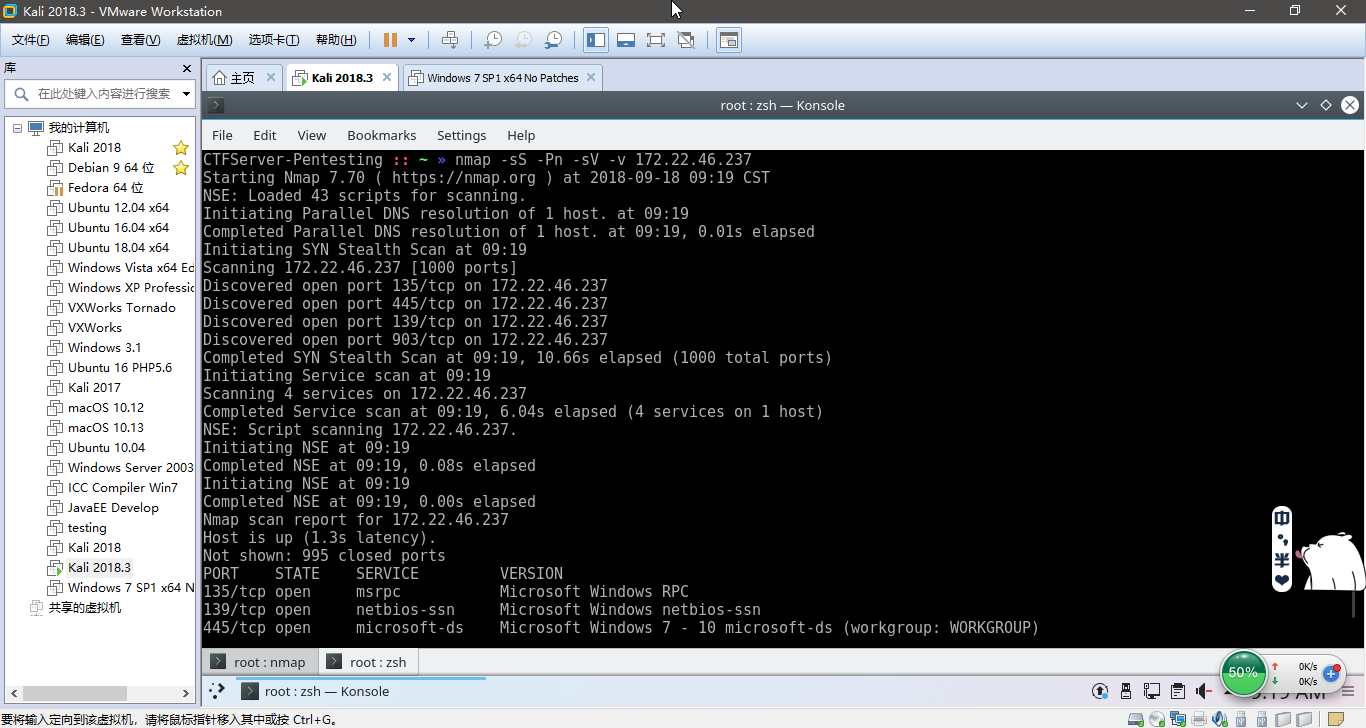
Task: Open the KDE network connections tray icon
Action: [1152, 691]
